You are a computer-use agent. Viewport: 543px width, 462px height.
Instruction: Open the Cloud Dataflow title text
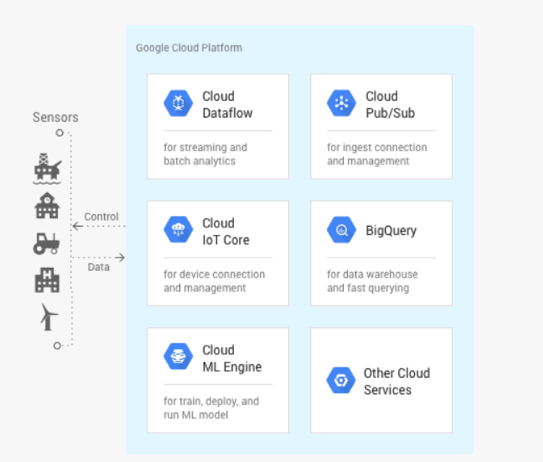tap(228, 105)
